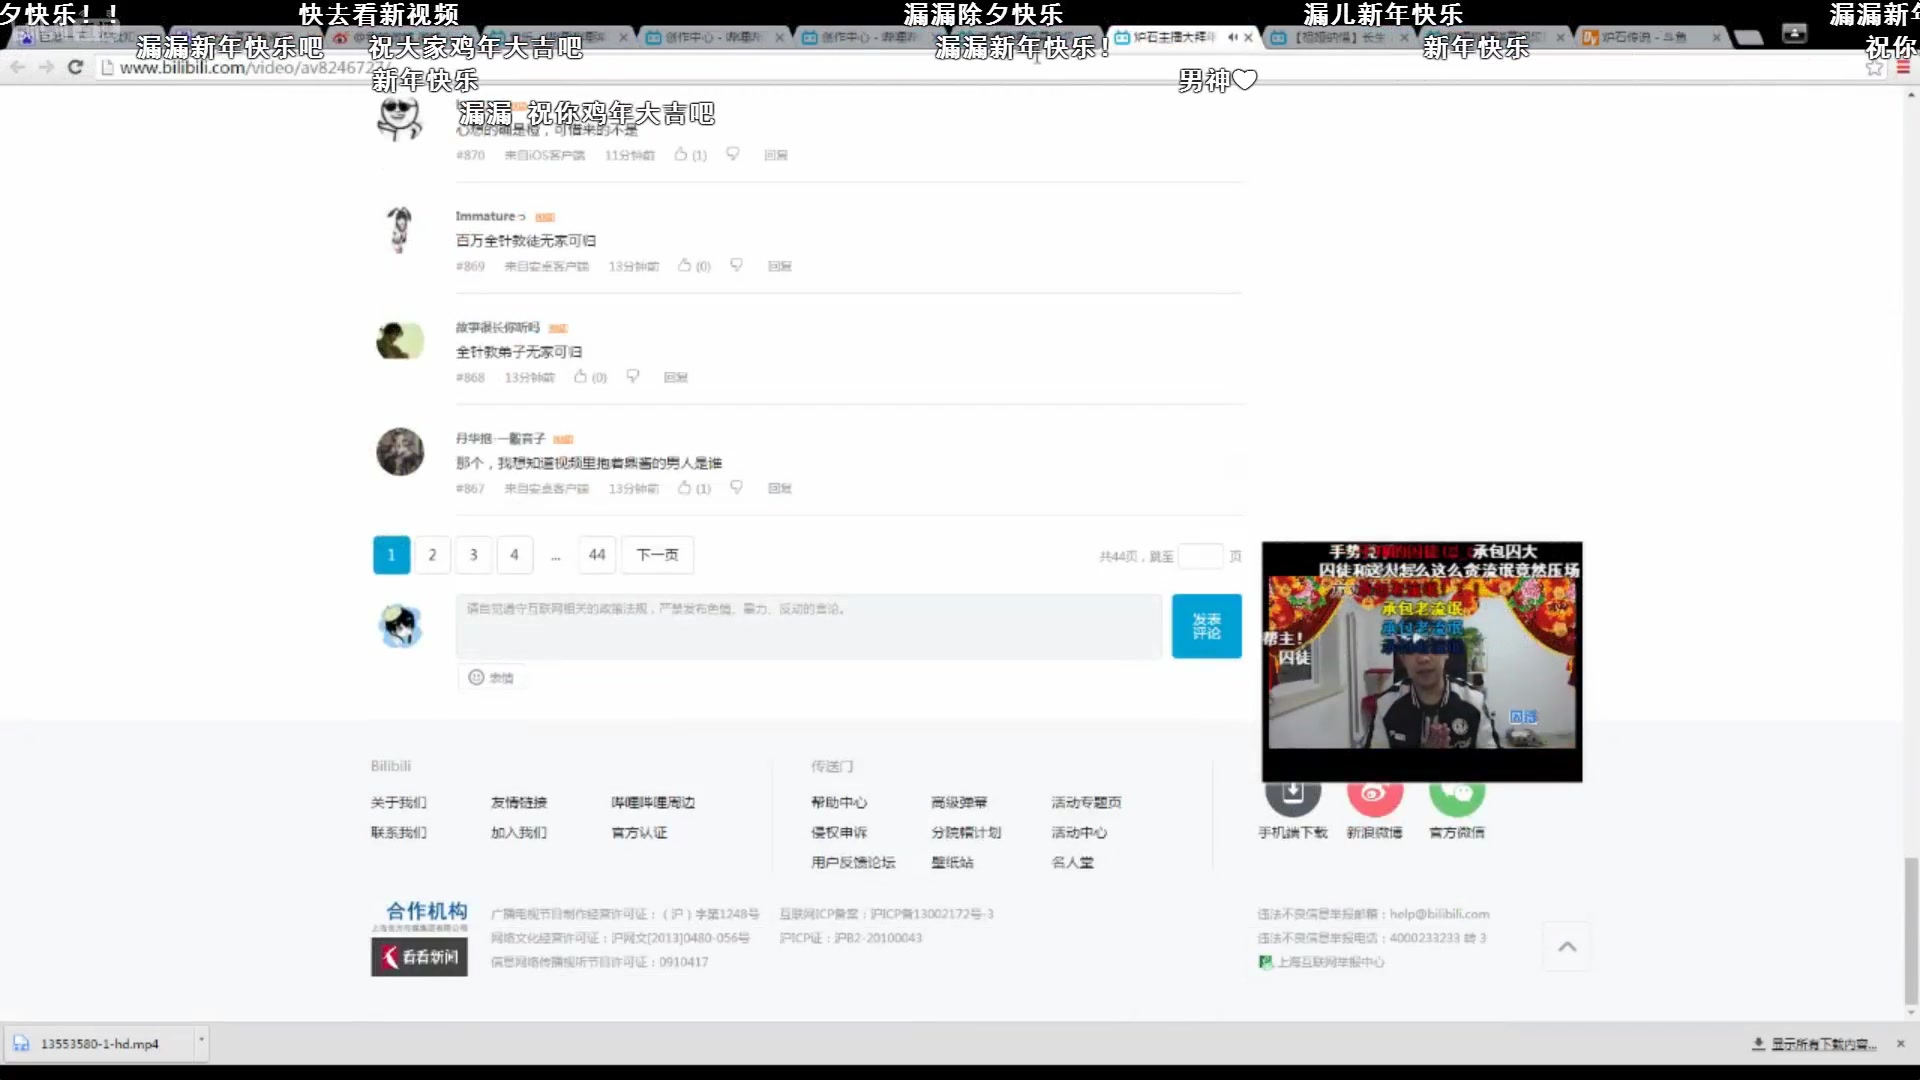Mute the active tab via speaker icon
Screen dimensions: 1920x1080
pos(1232,37)
